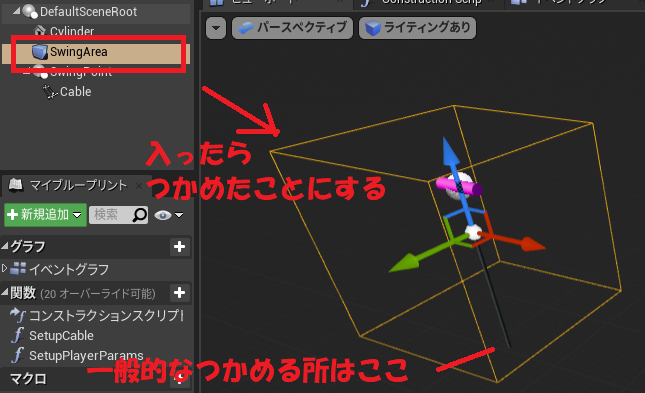The image size is (645, 393).
Task: Collapse the 関数 section
Action: (x=5, y=292)
